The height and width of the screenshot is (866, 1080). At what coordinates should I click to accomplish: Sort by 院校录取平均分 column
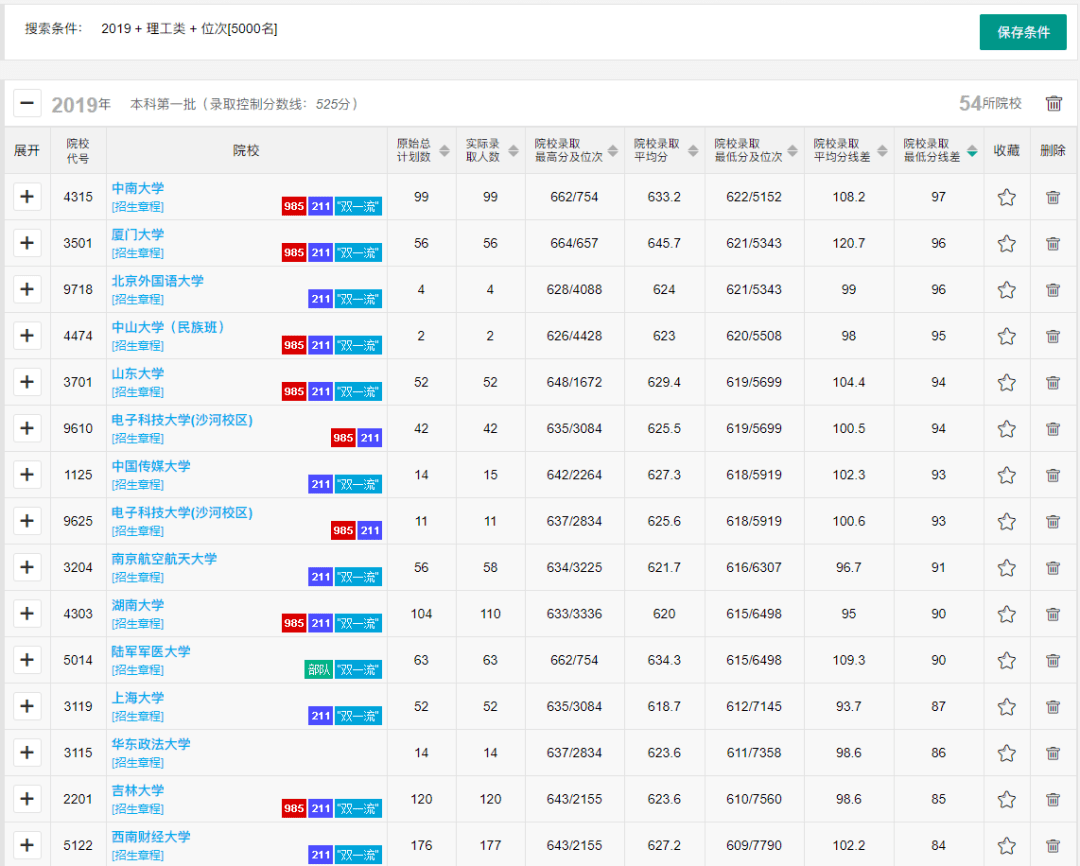click(x=693, y=150)
